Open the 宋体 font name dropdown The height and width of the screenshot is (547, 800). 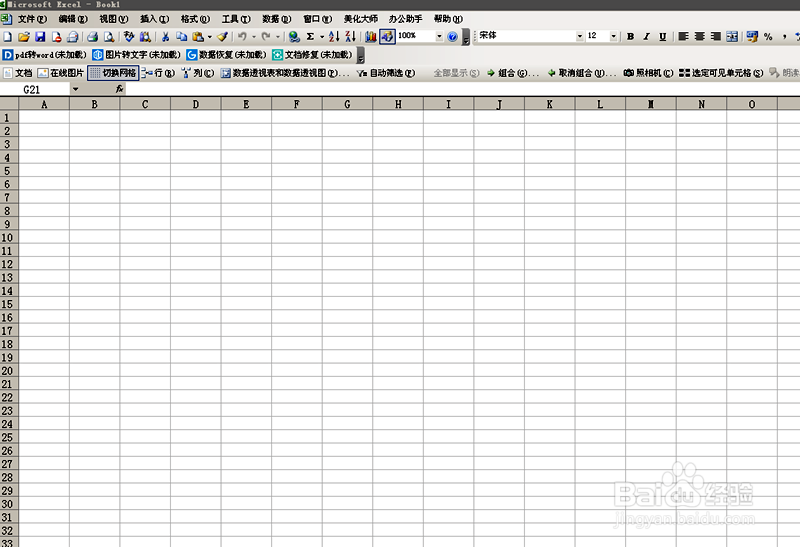coord(580,36)
